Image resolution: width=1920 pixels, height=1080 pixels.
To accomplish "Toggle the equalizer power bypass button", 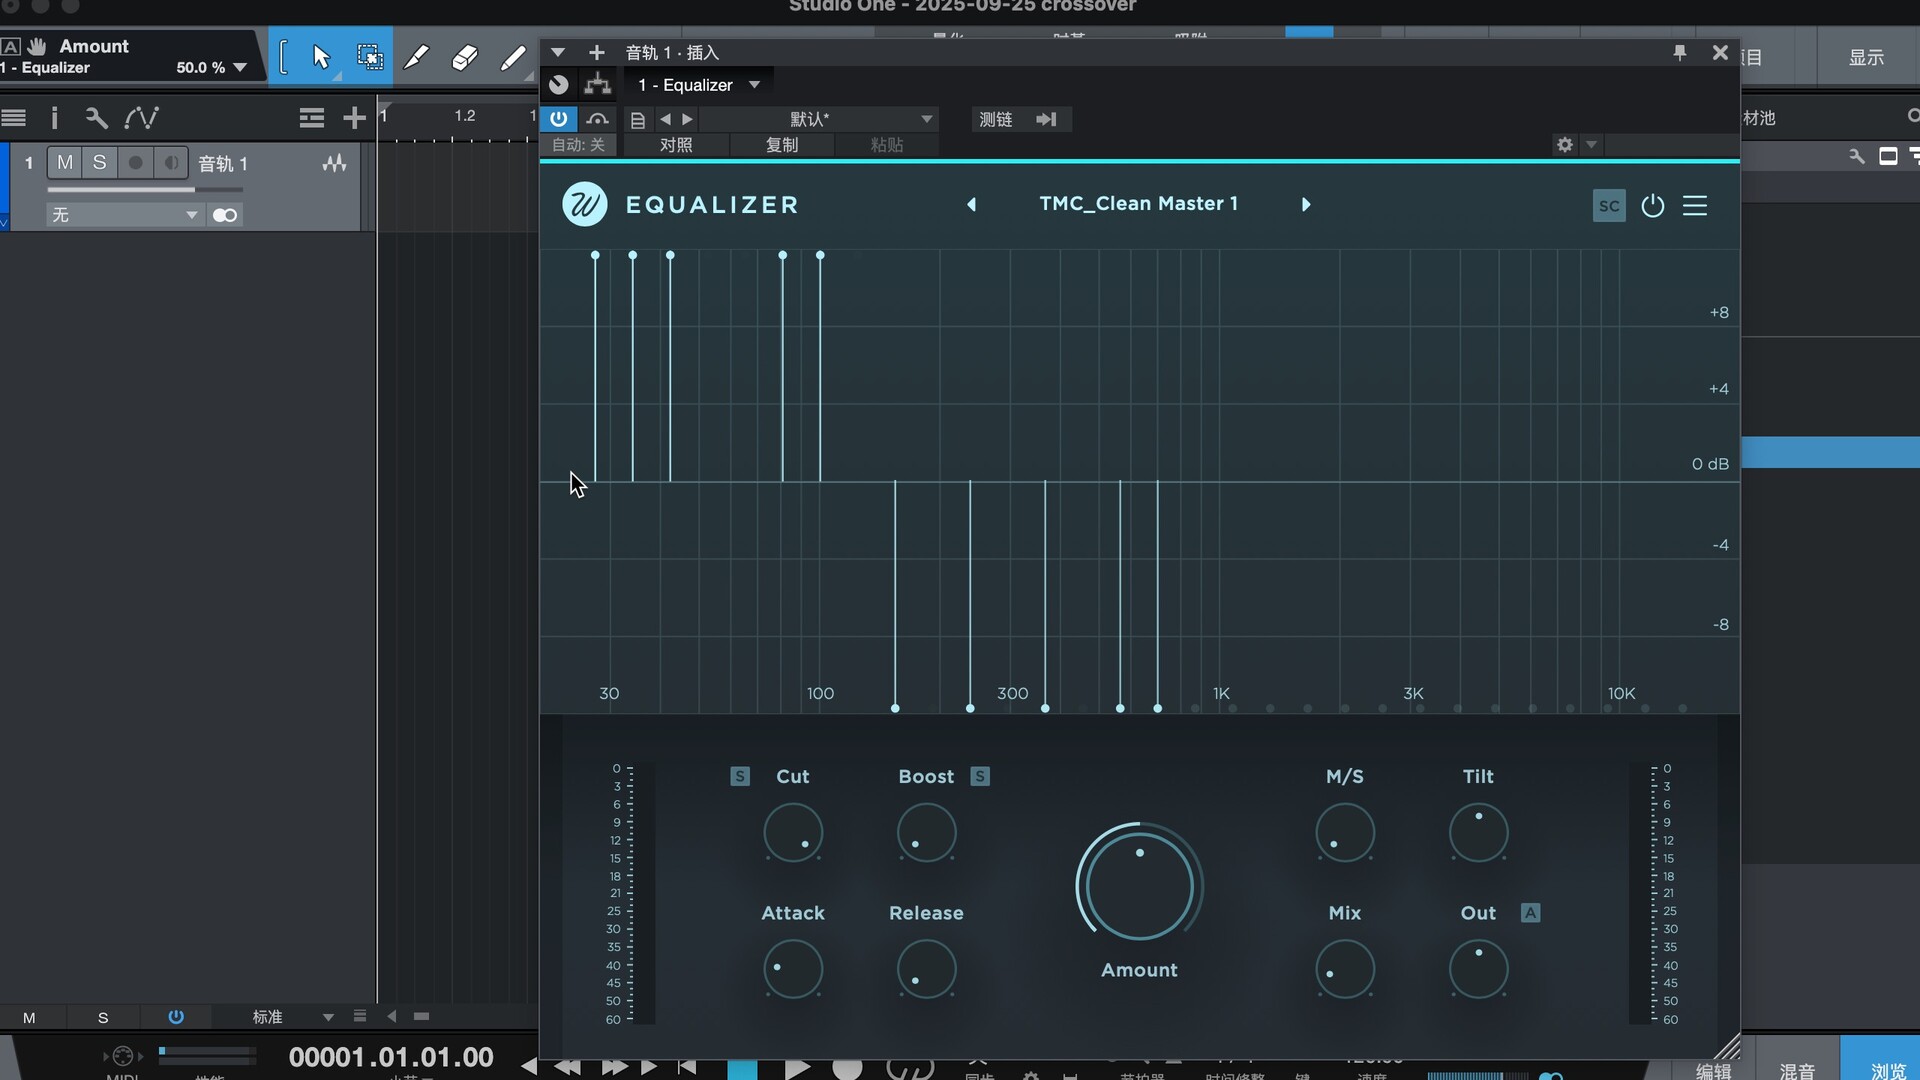I will (x=1652, y=205).
